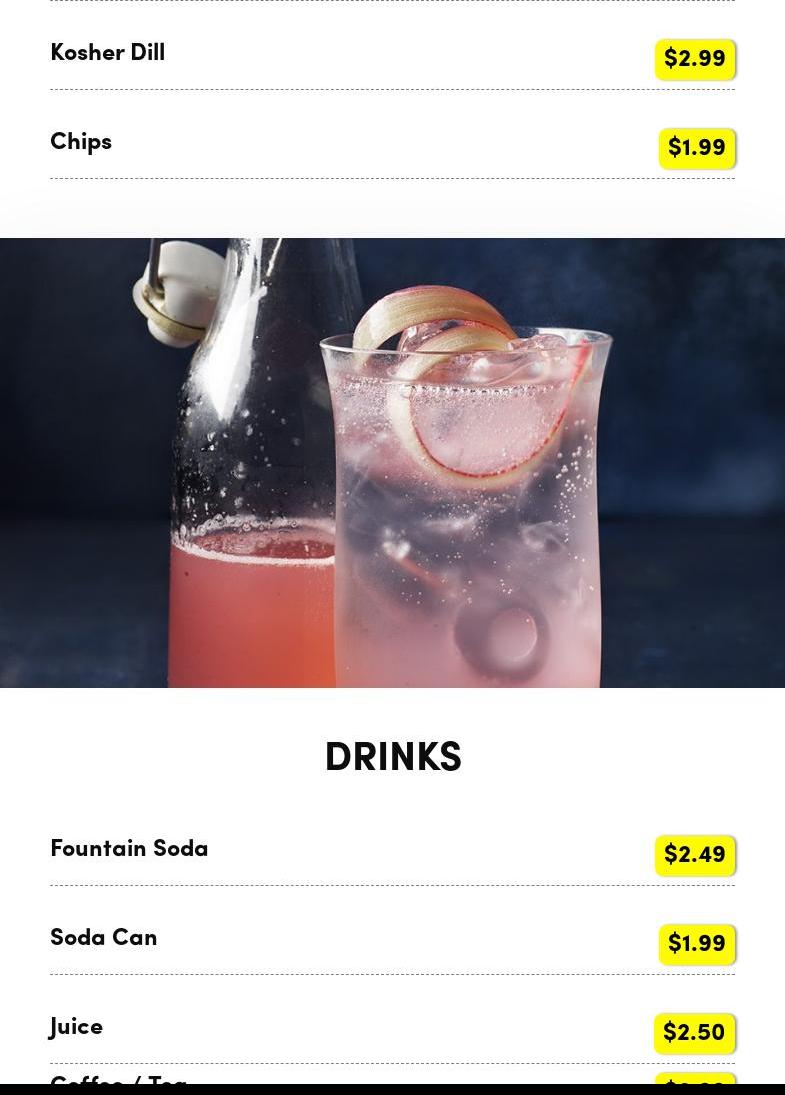The image size is (785, 1095).
Task: Click the dotted divider below the Chips row
Action: point(392,179)
